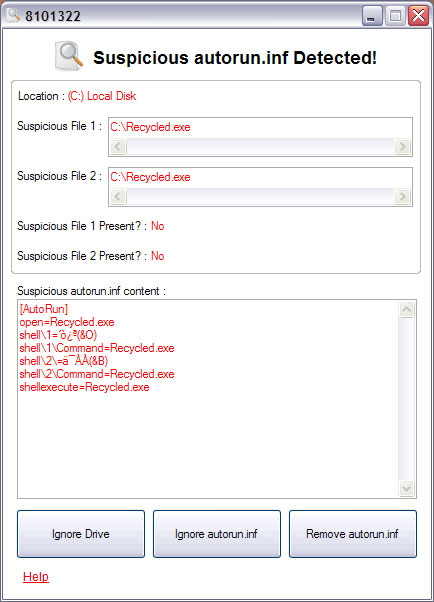Screen dimensions: 434x602
Task: Click down arrow of autorun.inf content scrollbar
Action: coord(407,488)
